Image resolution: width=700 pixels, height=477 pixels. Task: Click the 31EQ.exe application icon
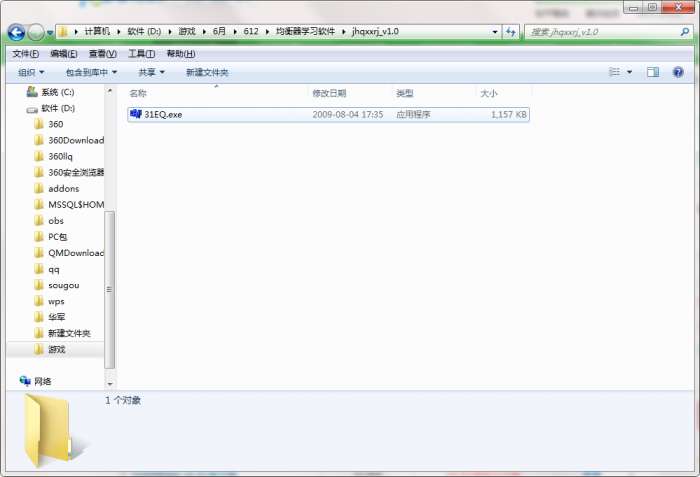point(135,114)
